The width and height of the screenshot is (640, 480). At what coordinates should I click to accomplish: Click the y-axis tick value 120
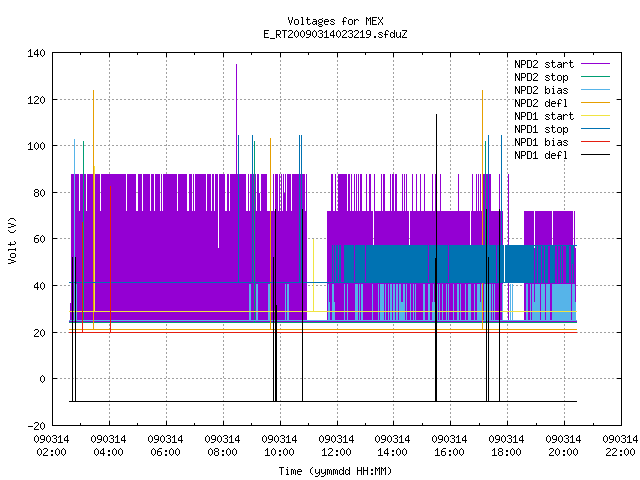point(36,100)
